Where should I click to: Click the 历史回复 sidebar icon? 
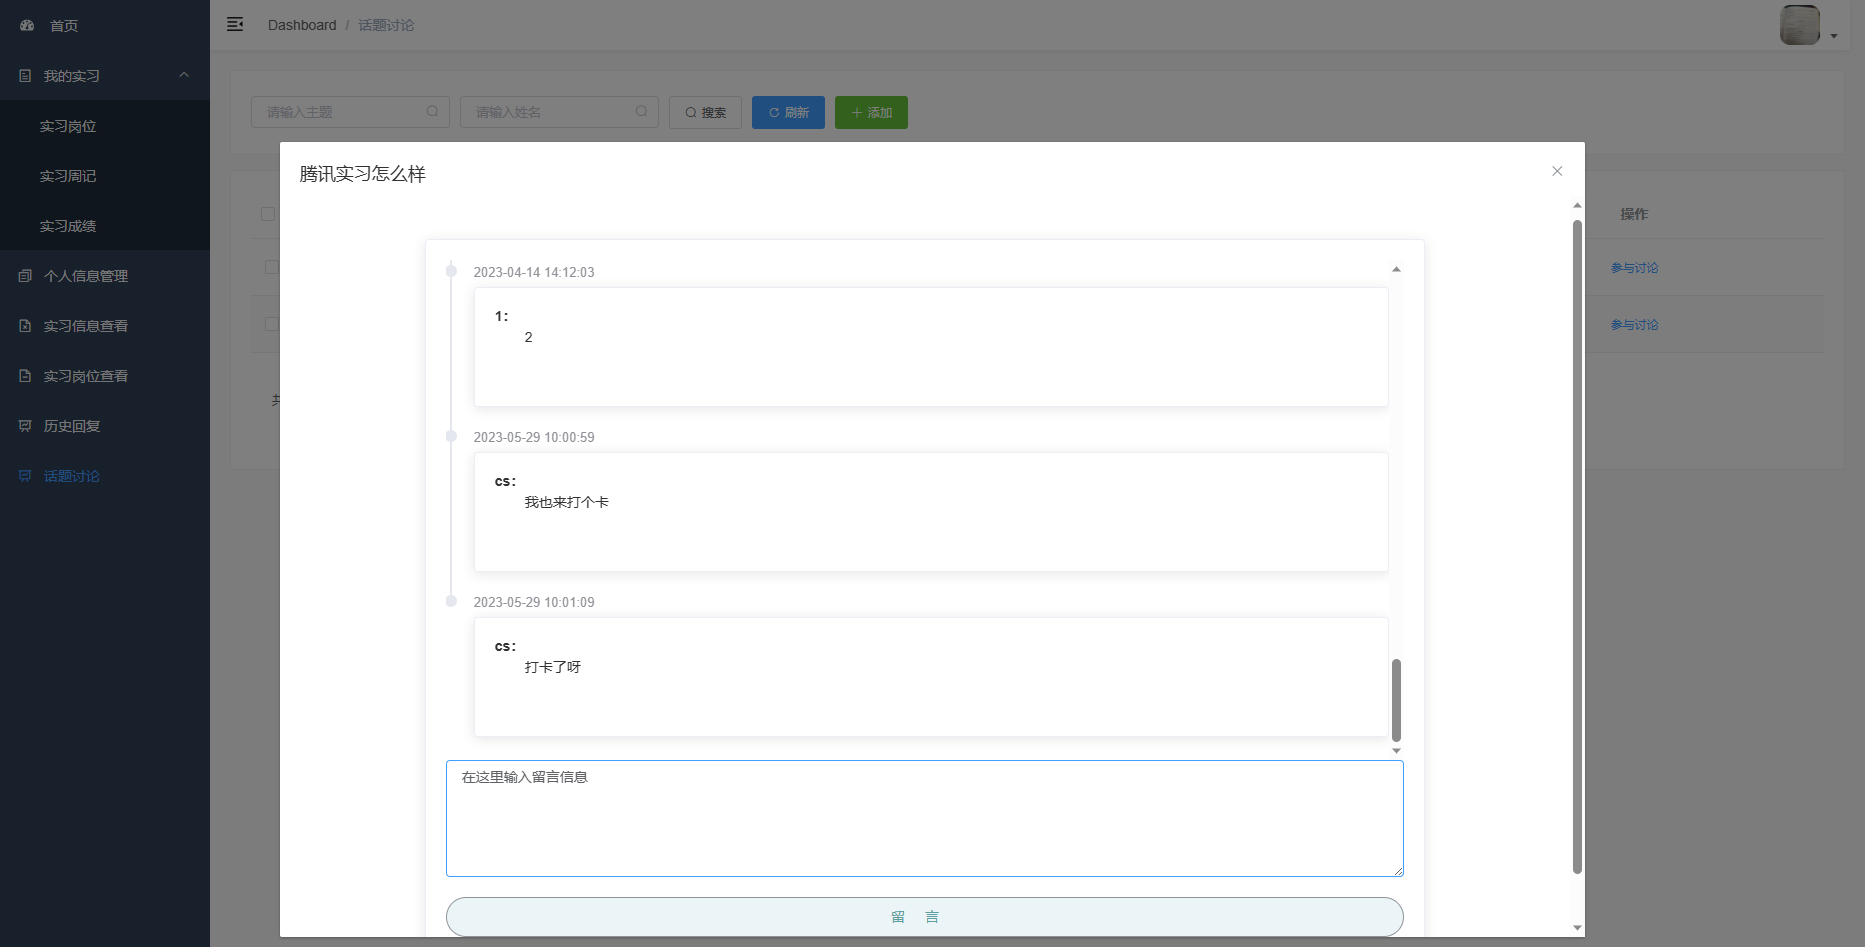25,426
